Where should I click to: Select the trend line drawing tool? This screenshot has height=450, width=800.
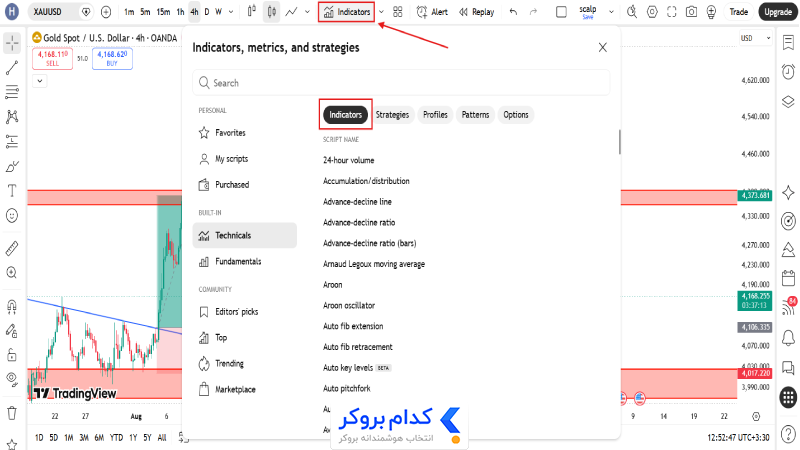tap(12, 68)
